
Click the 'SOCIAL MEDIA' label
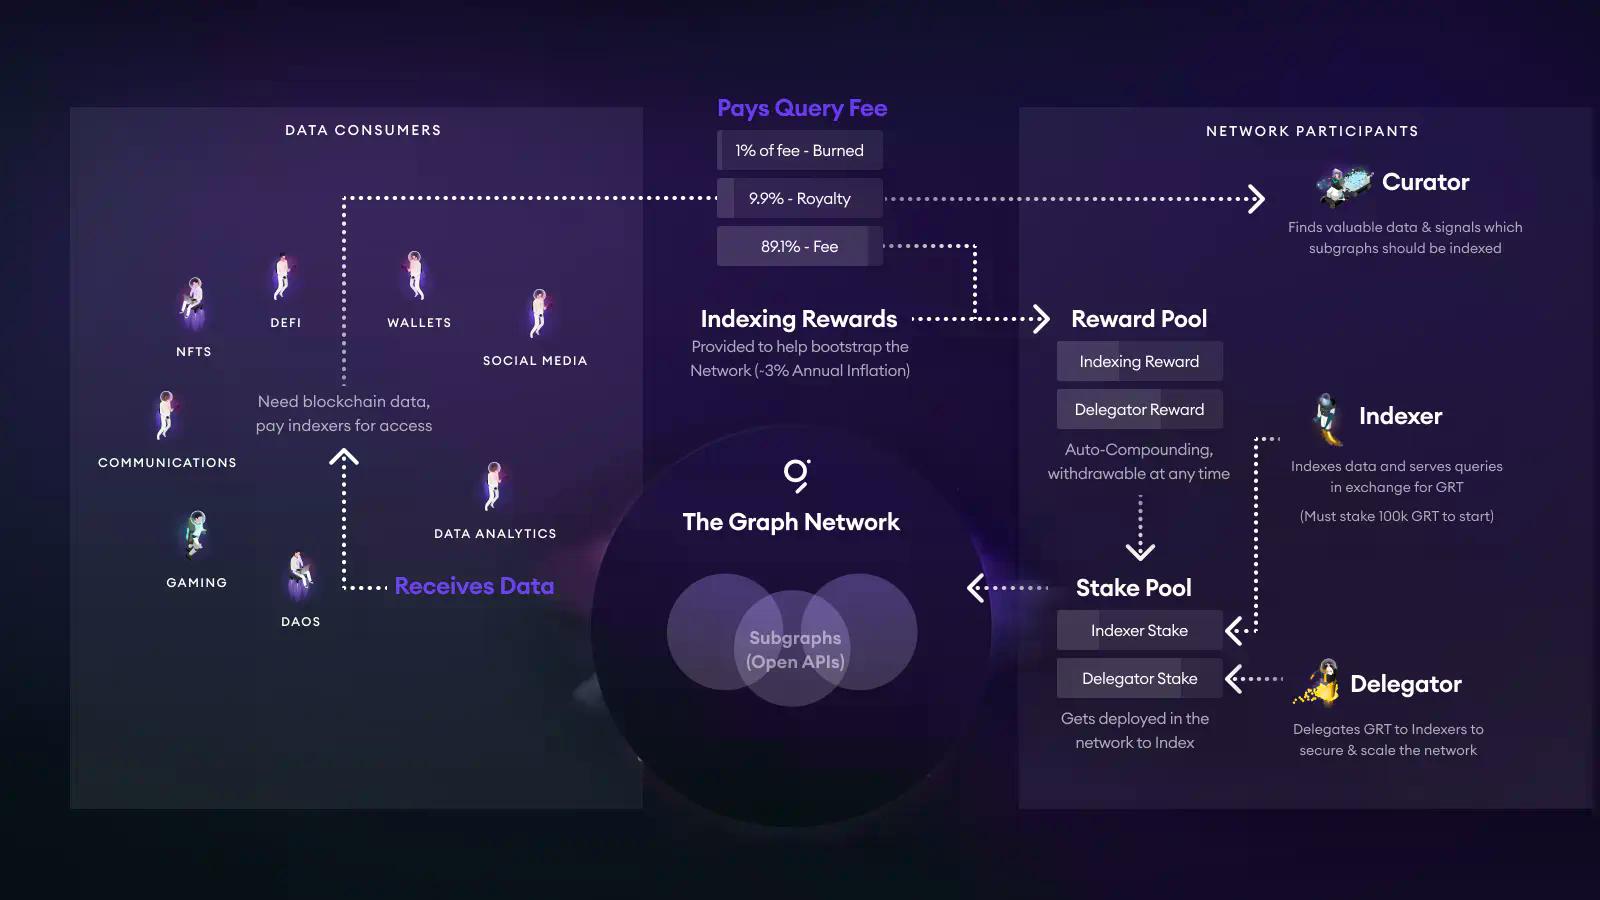point(535,361)
